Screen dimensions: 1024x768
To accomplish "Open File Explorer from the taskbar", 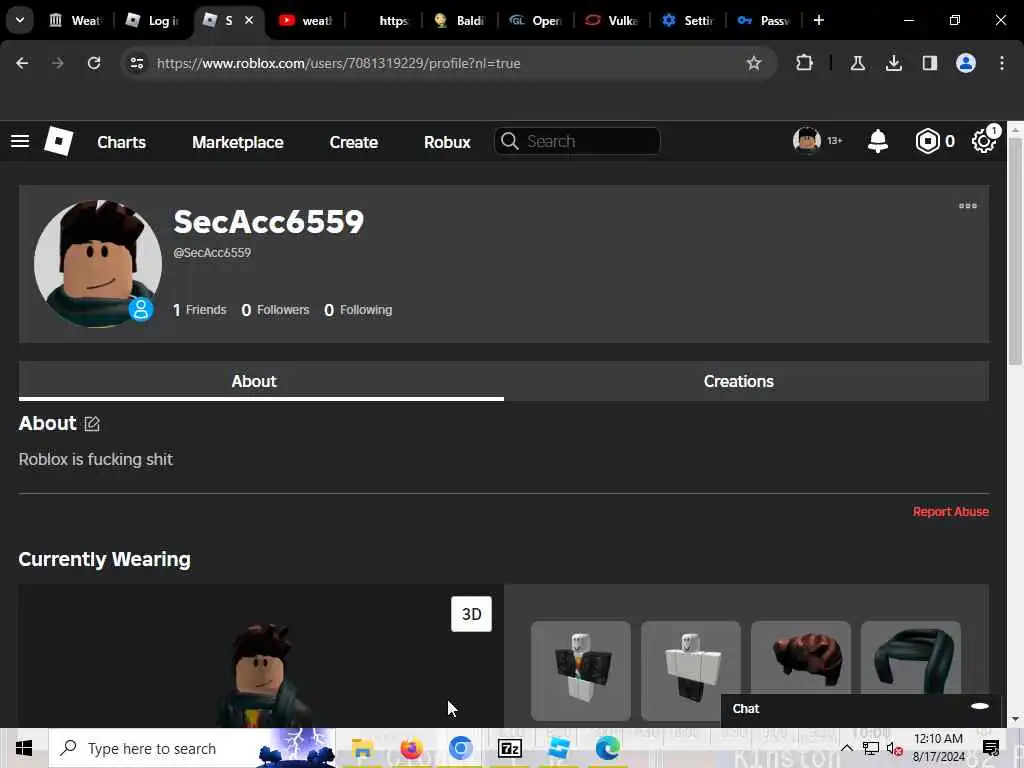I will [x=362, y=748].
